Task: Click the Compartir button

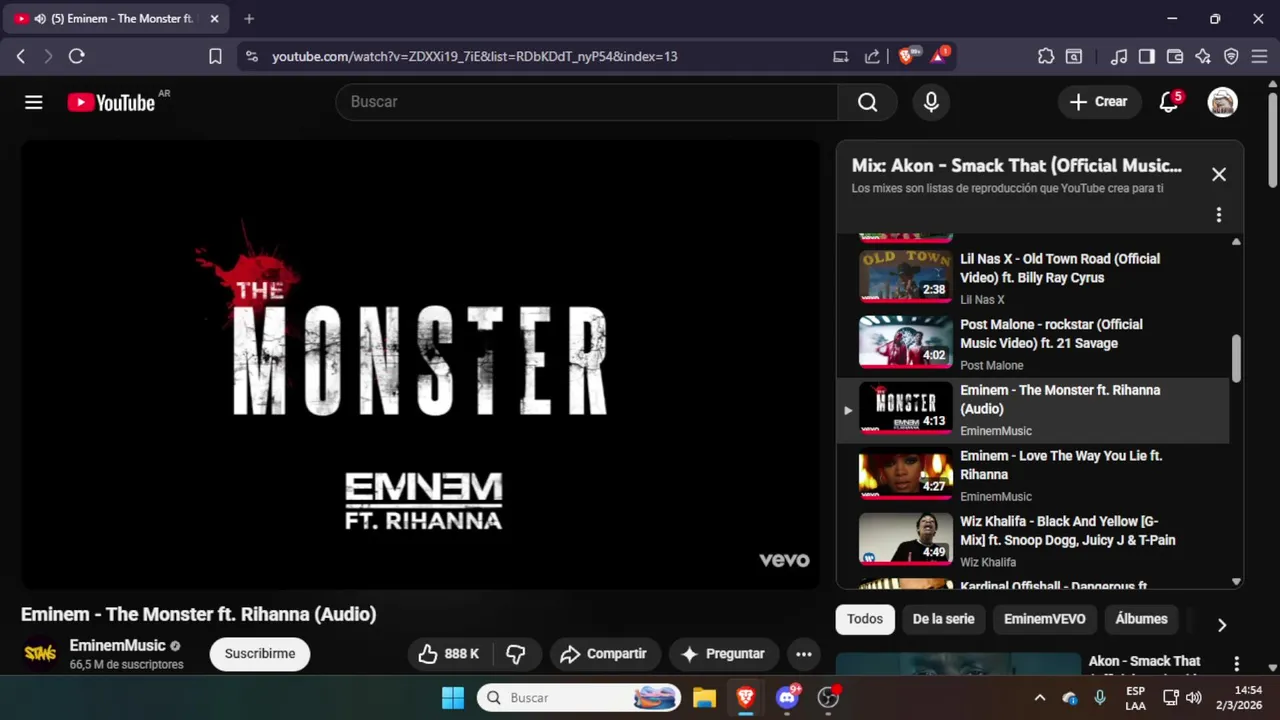Action: (605, 654)
